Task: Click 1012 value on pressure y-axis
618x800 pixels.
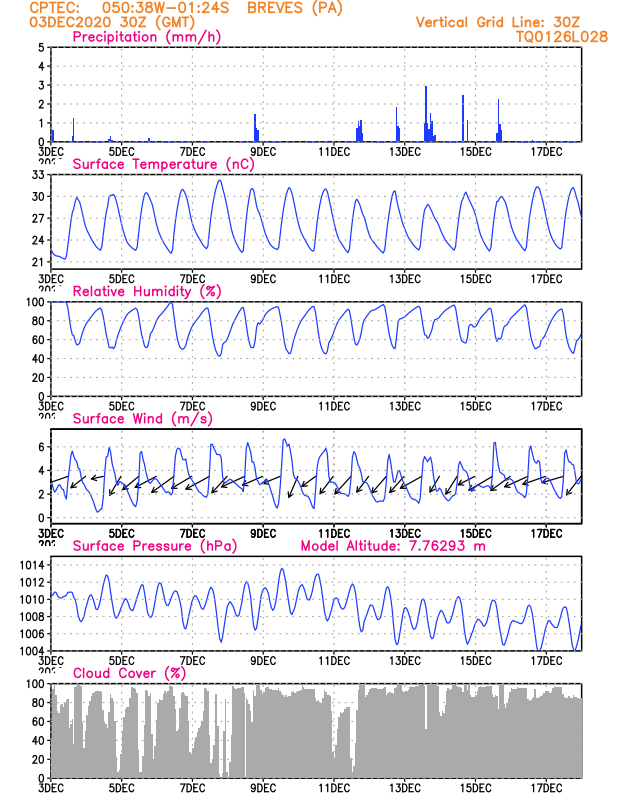Action: (32, 582)
